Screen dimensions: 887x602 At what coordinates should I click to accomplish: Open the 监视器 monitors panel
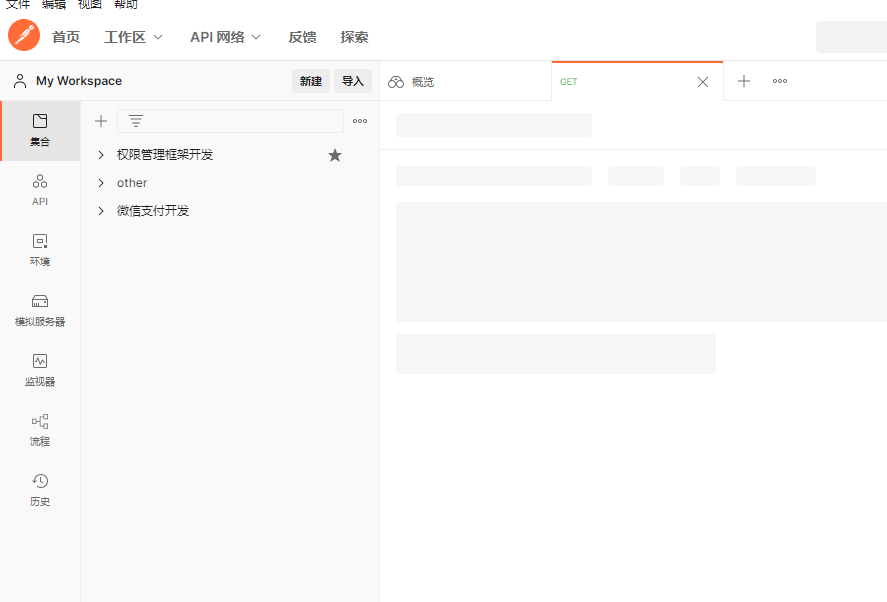[40, 370]
